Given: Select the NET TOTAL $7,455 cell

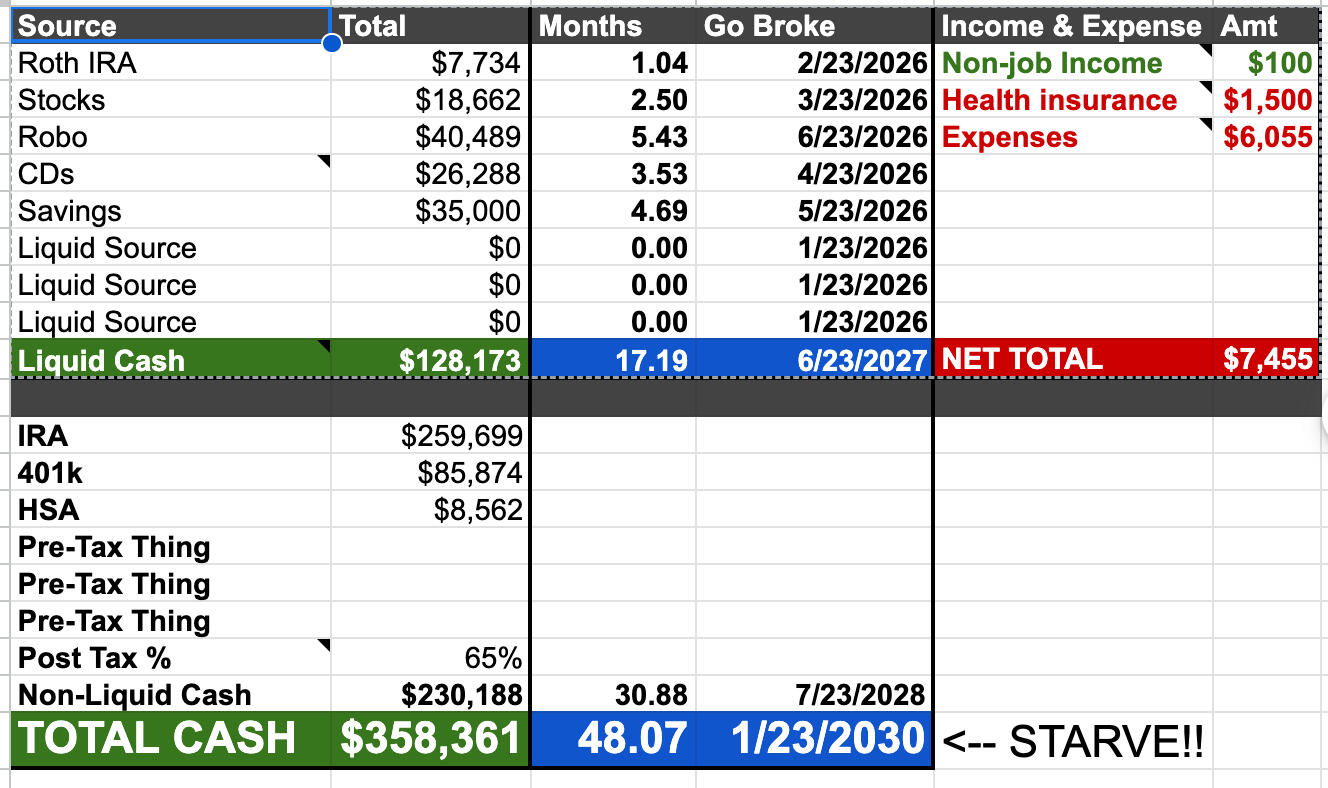Looking at the screenshot, I should 1266,360.
